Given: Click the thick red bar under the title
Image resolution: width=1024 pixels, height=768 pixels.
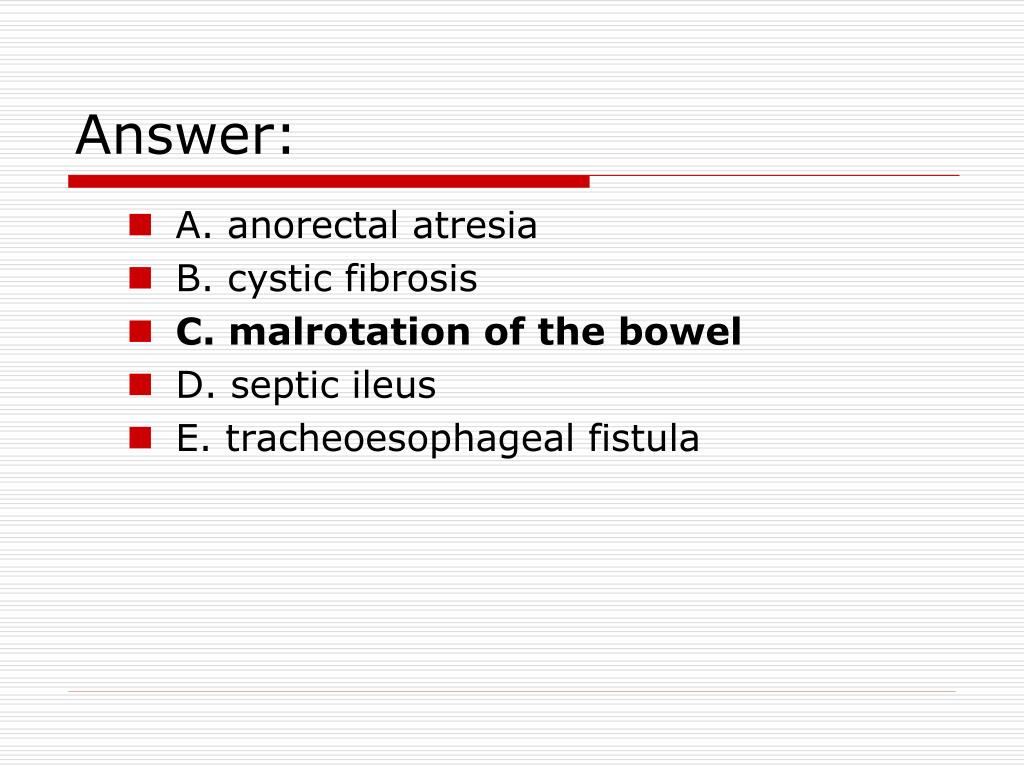Looking at the screenshot, I should 328,181.
